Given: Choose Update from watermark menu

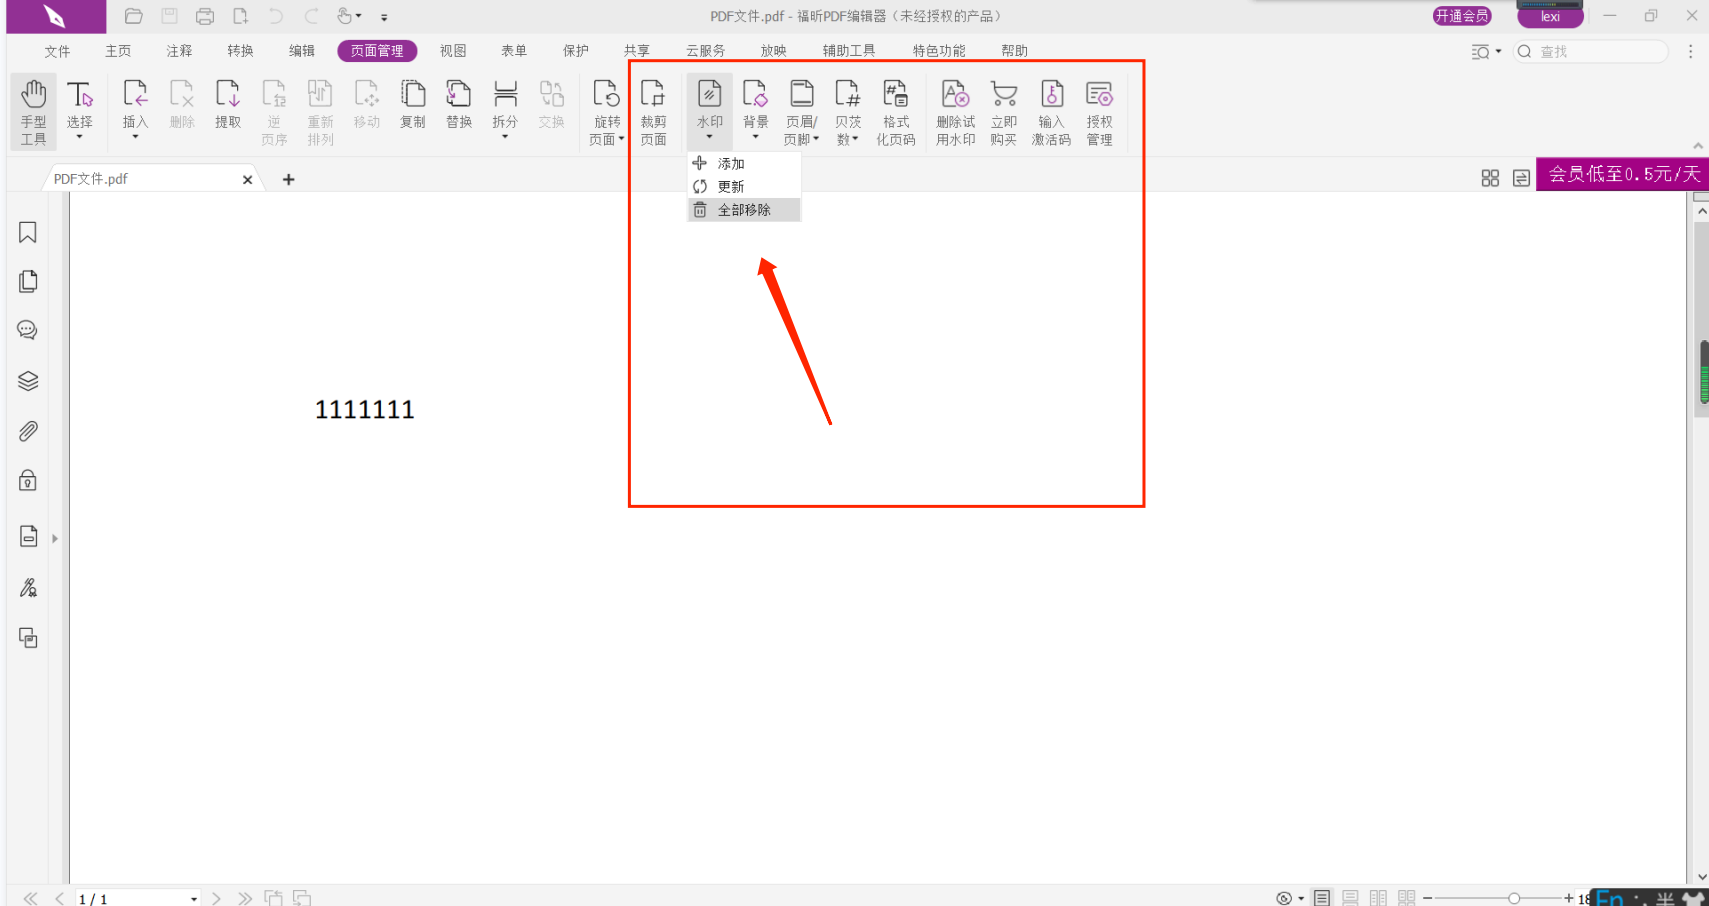Looking at the screenshot, I should [744, 186].
